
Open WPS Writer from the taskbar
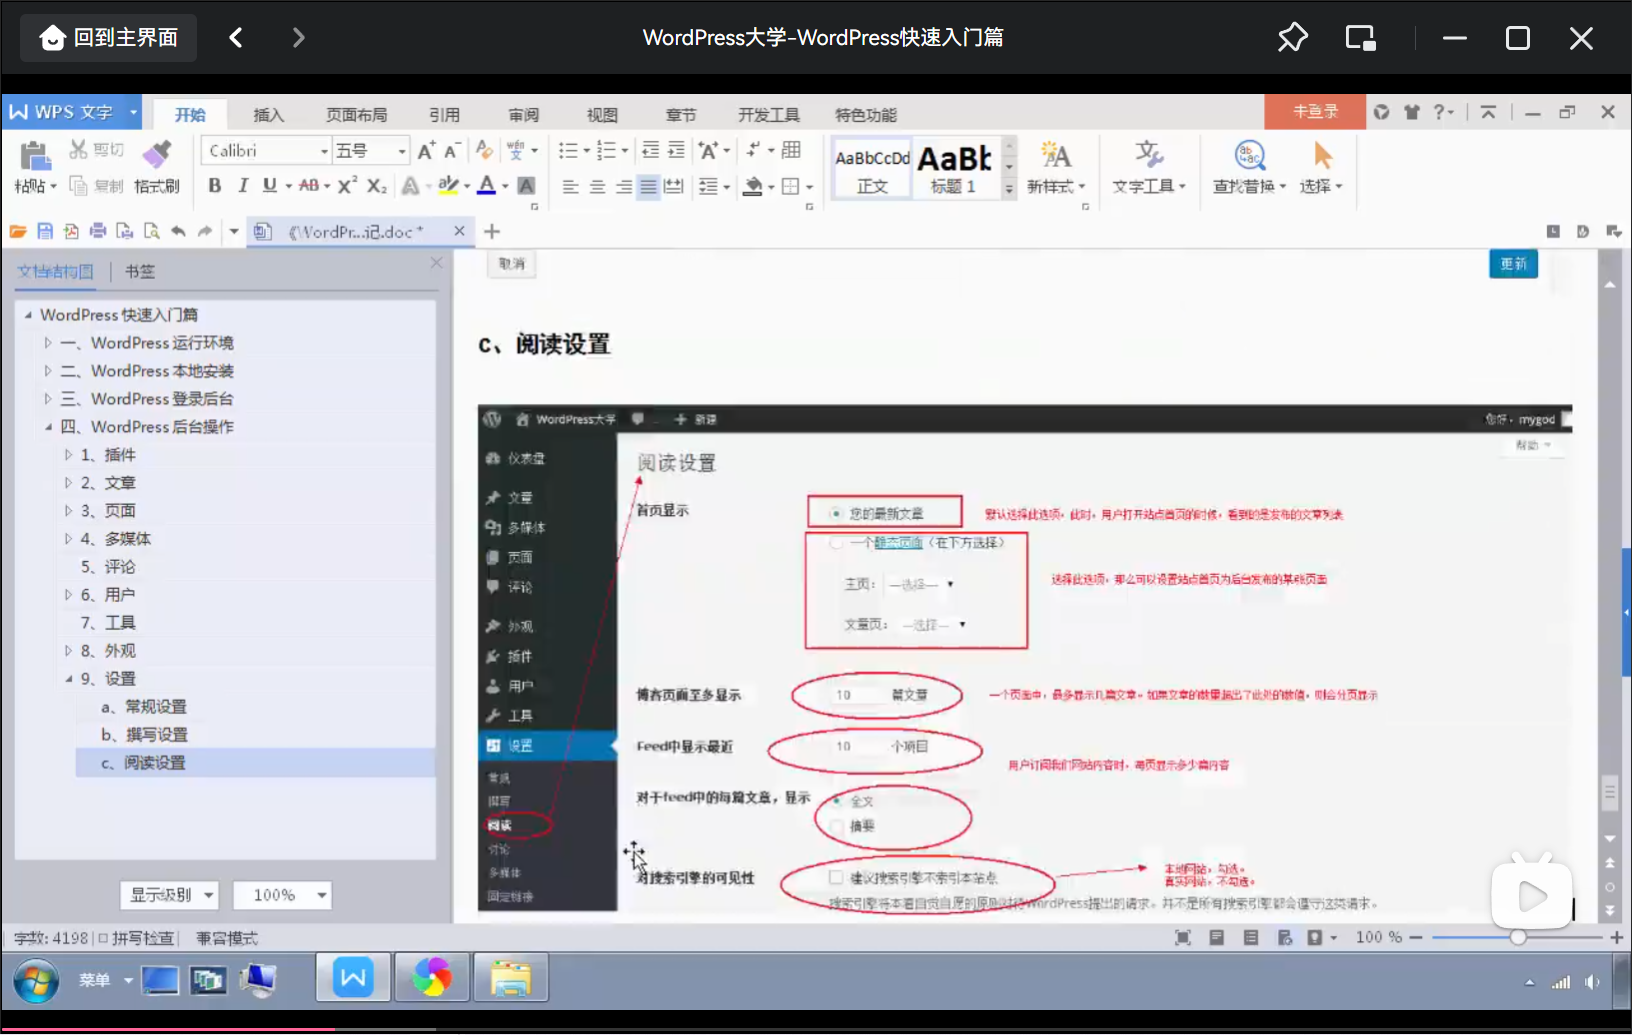[354, 978]
